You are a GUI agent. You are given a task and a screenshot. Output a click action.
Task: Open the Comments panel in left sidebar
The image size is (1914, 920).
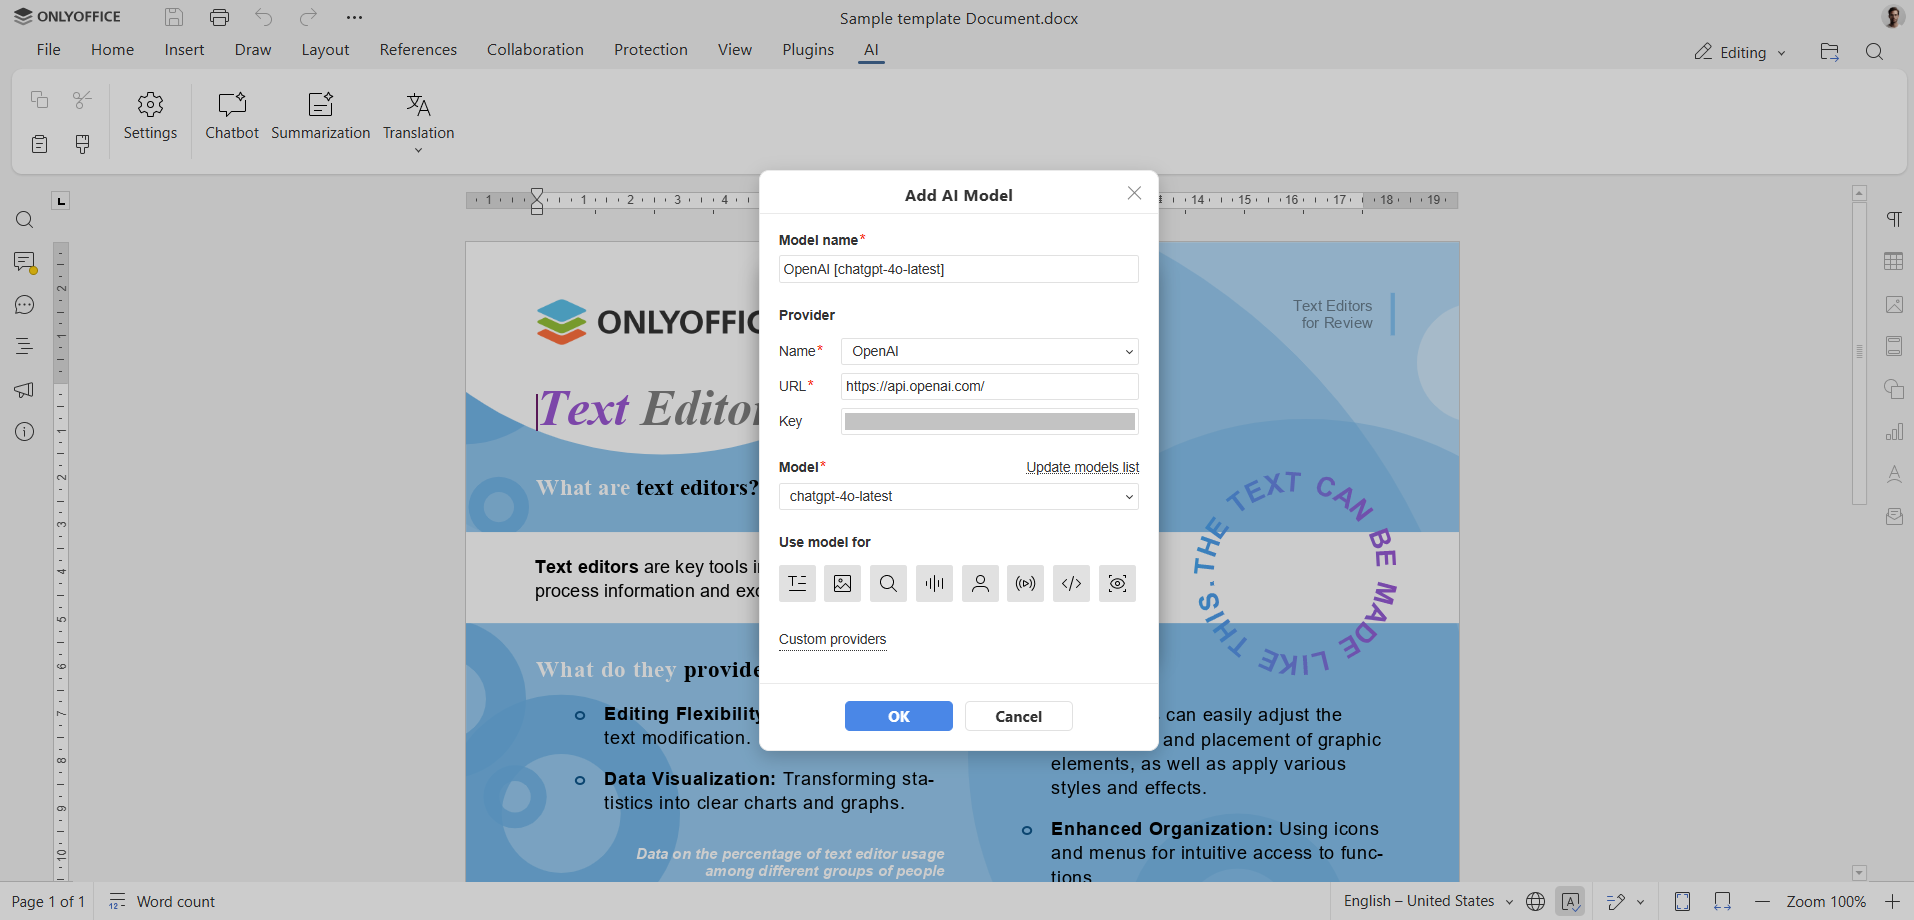tap(25, 262)
